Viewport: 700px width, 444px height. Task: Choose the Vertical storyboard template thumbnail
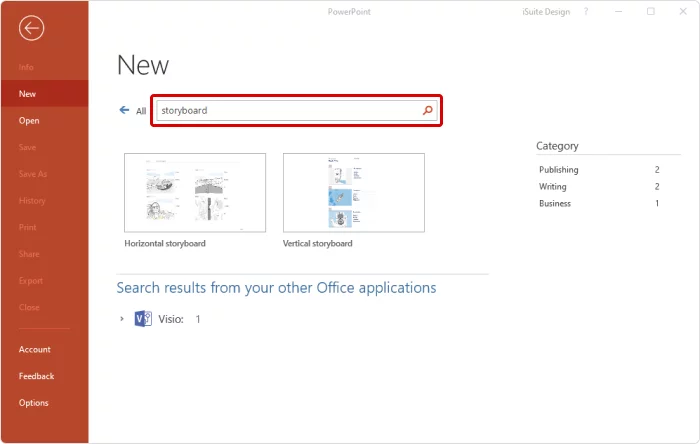pyautogui.click(x=354, y=193)
